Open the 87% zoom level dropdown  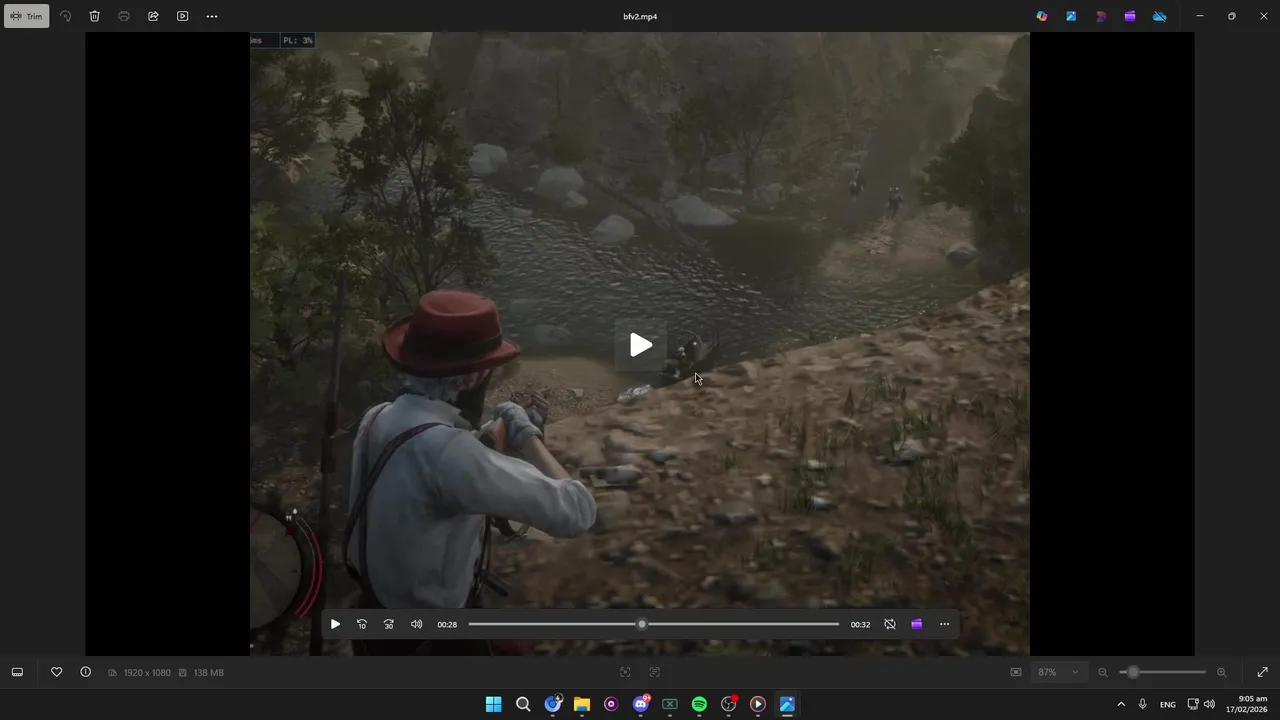point(1058,672)
